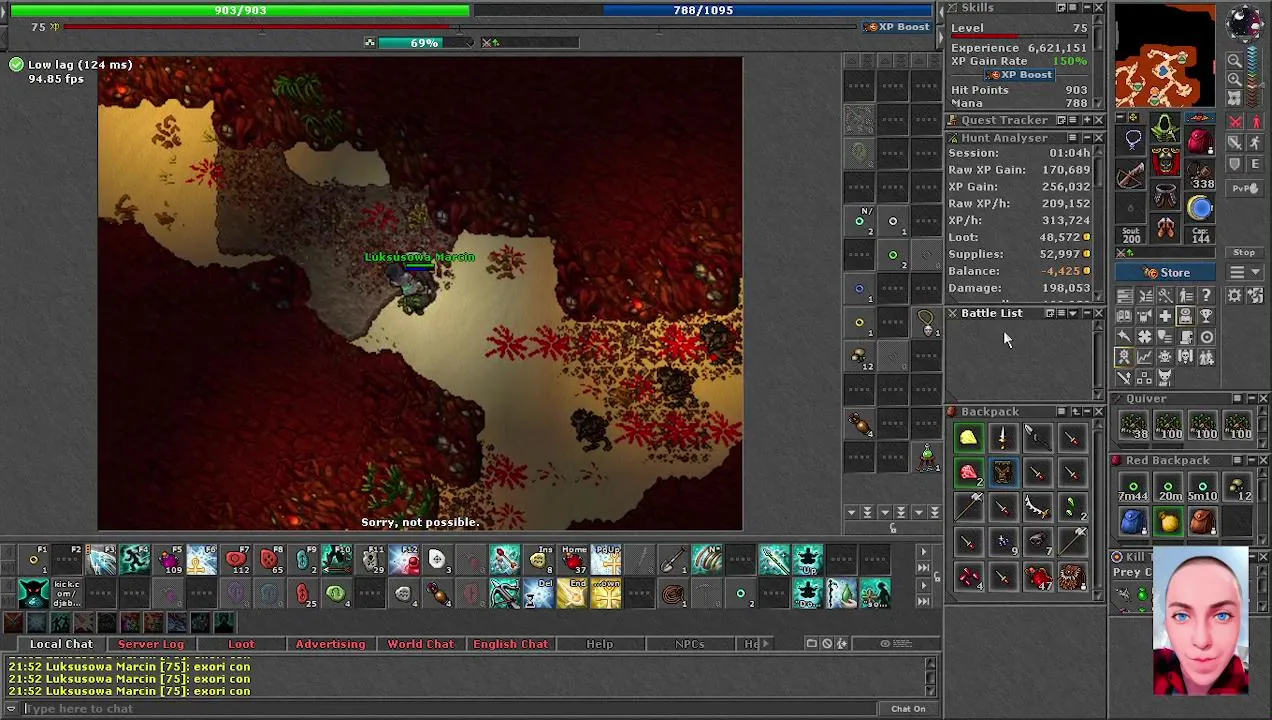Screen dimensions: 1272x720
Task: Open the Hunt Analyser panel menu icon
Action: pyautogui.click(x=1072, y=137)
